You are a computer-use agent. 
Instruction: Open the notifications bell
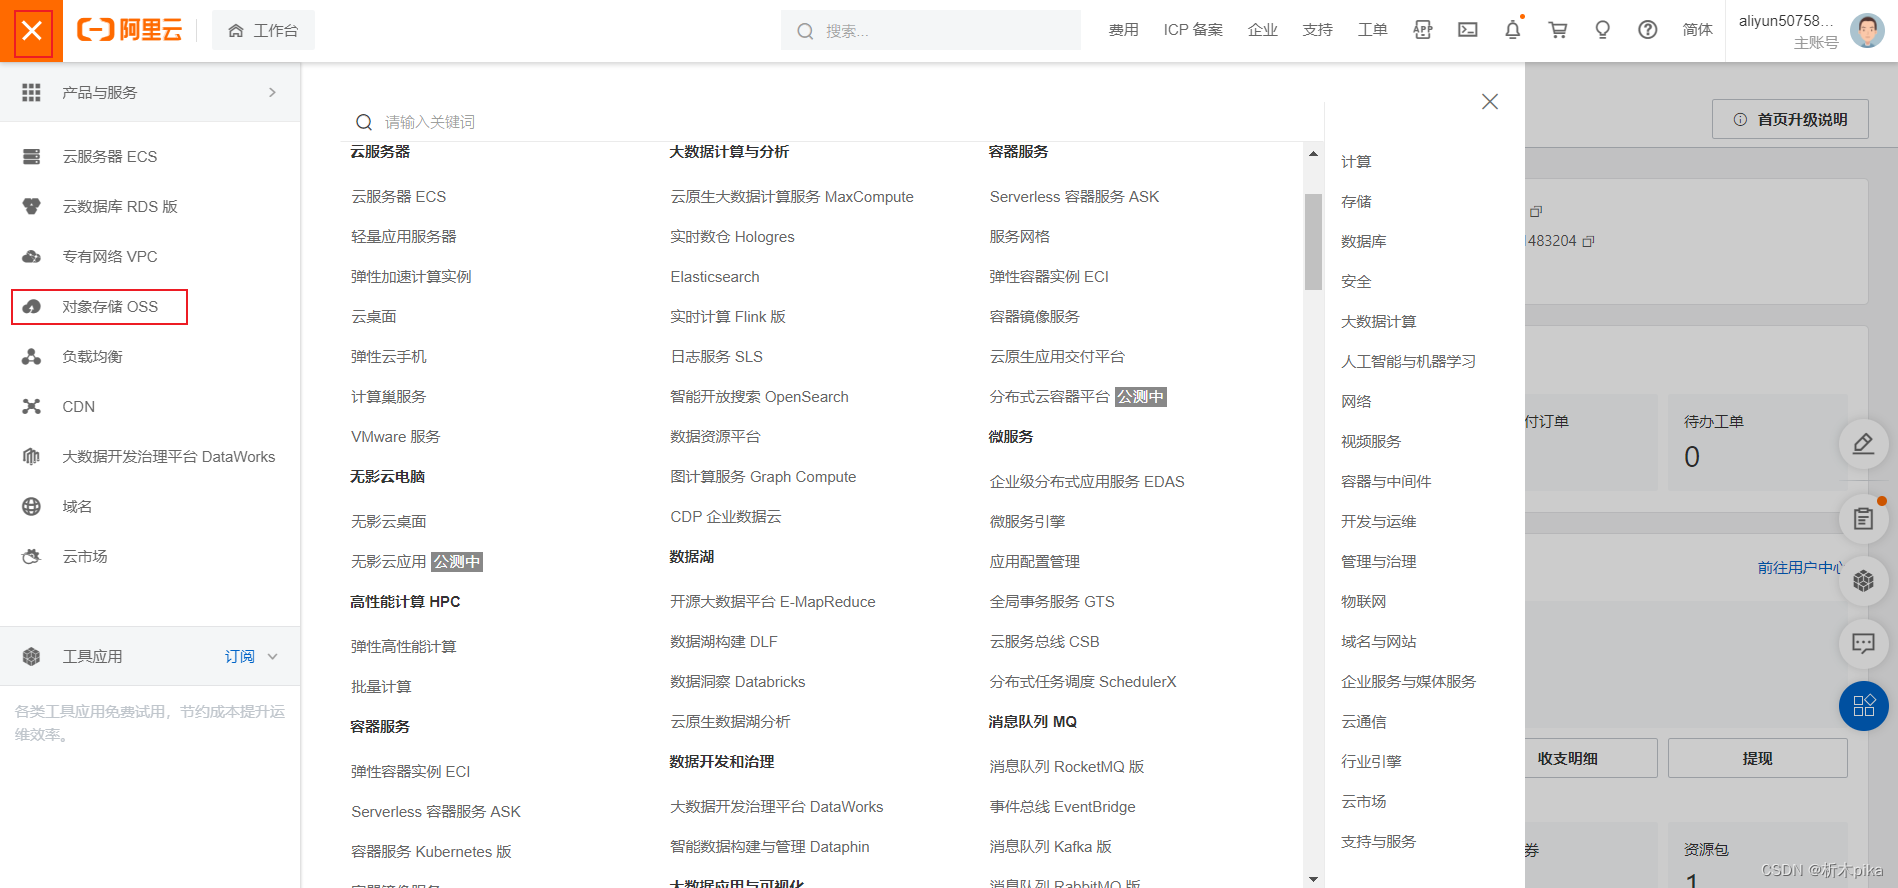click(x=1512, y=30)
